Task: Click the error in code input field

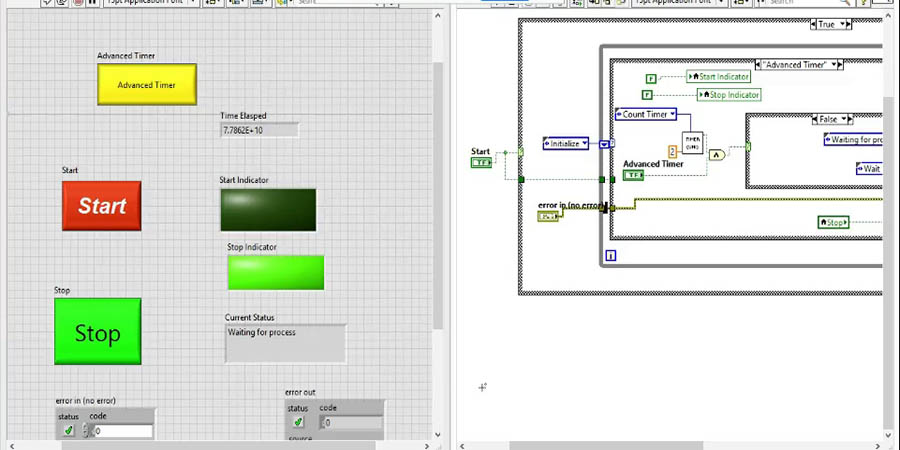Action: 123,431
